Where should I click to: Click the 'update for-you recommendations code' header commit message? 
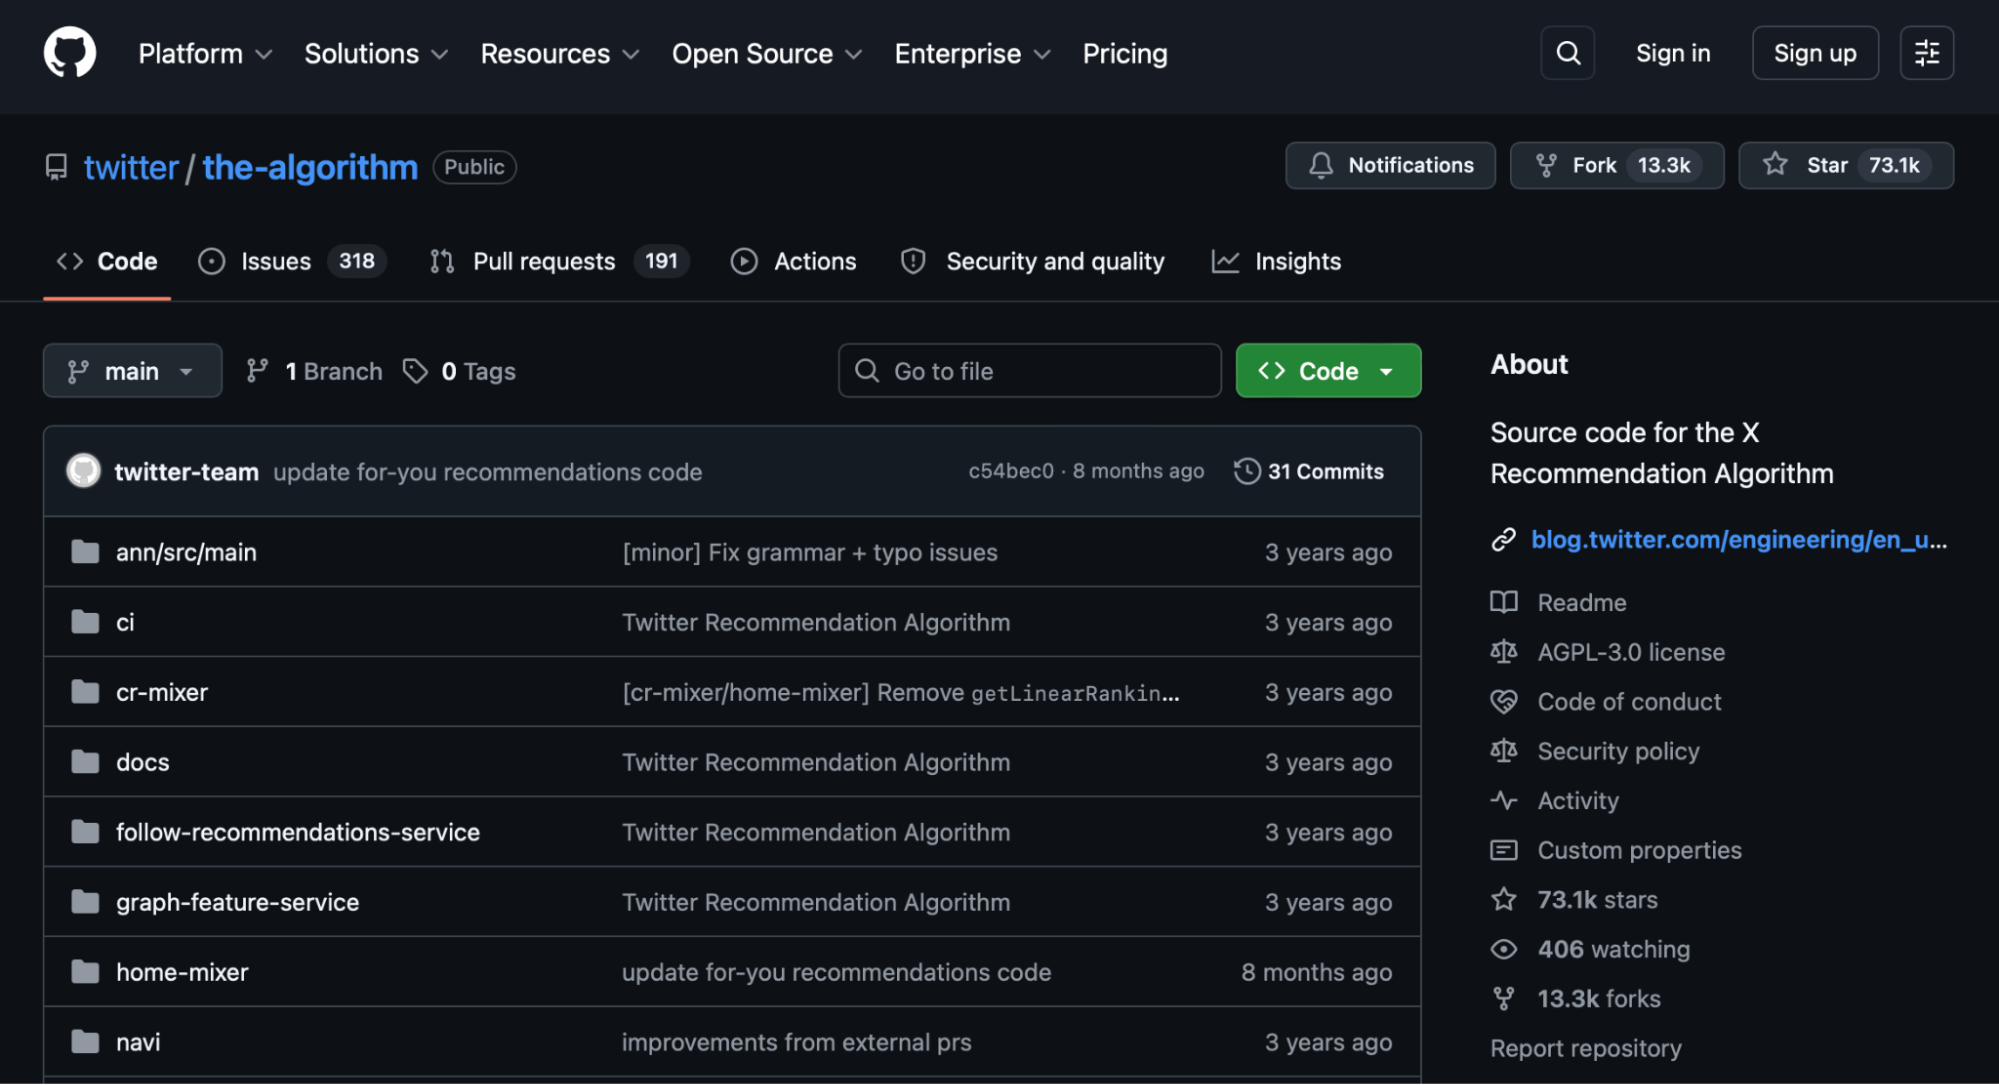[488, 472]
